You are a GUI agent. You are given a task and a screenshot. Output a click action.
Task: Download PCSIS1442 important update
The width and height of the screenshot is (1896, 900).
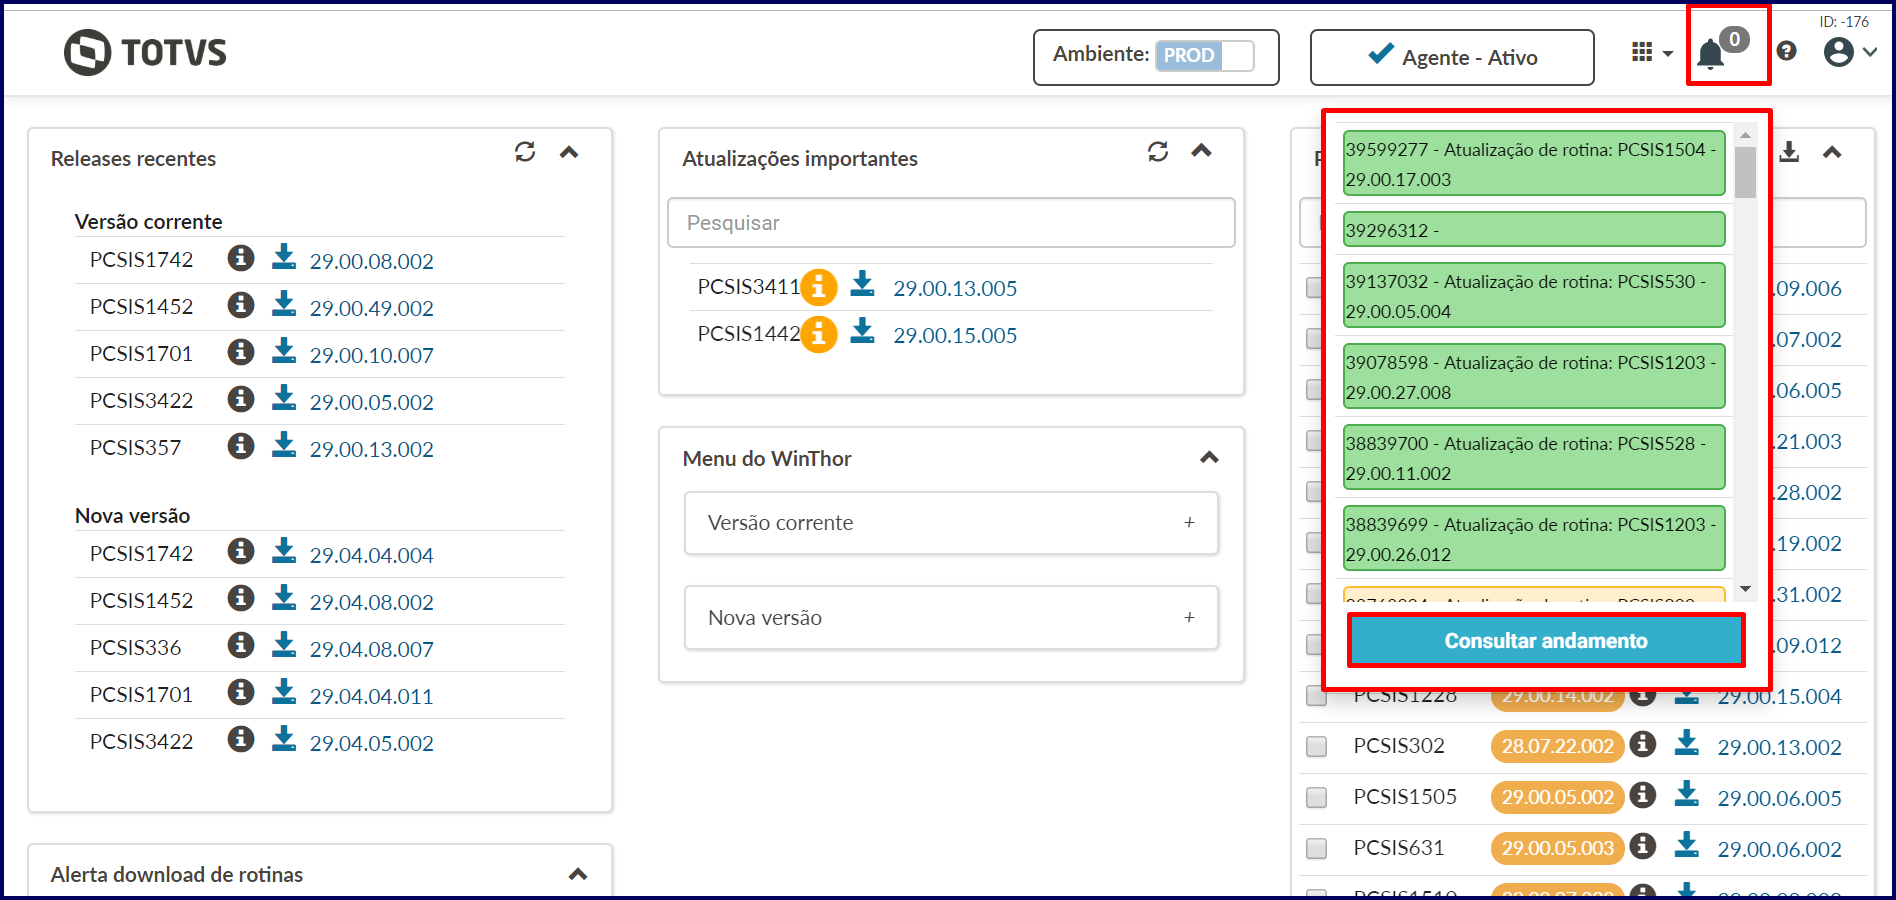click(x=862, y=332)
